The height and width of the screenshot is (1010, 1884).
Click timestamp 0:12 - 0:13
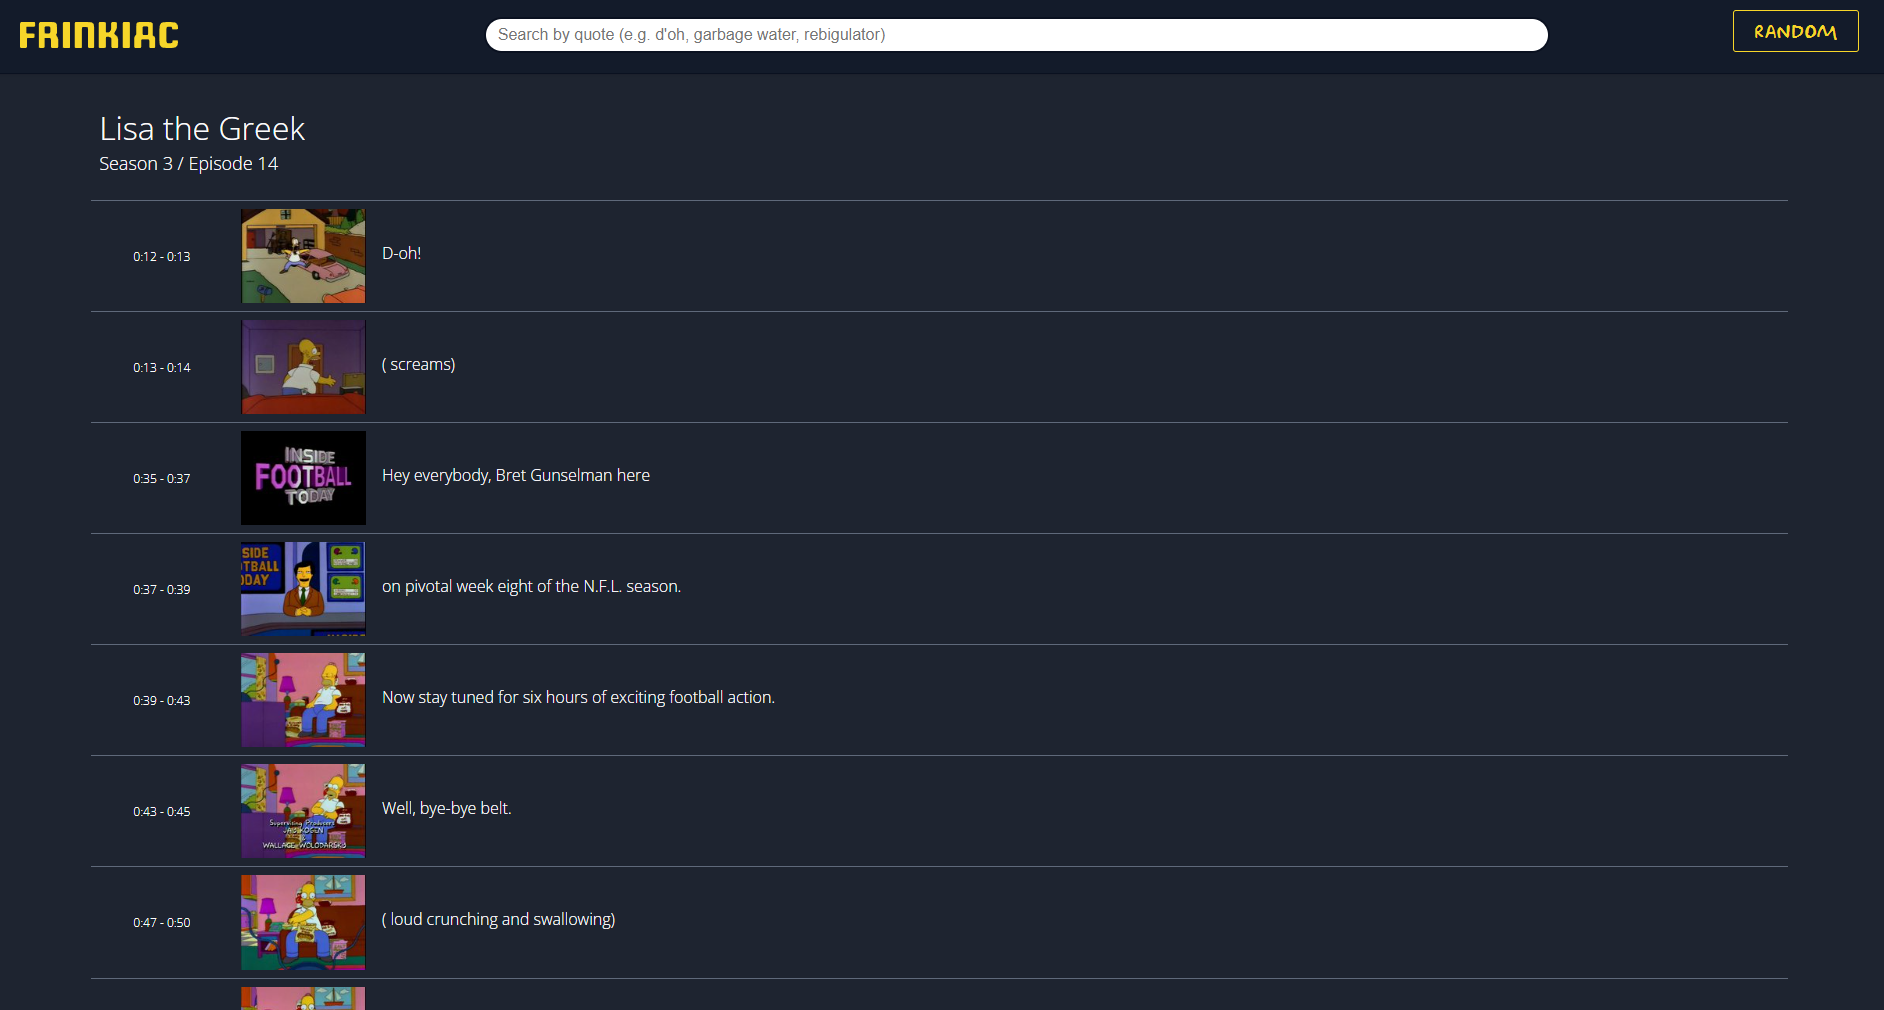coord(162,257)
